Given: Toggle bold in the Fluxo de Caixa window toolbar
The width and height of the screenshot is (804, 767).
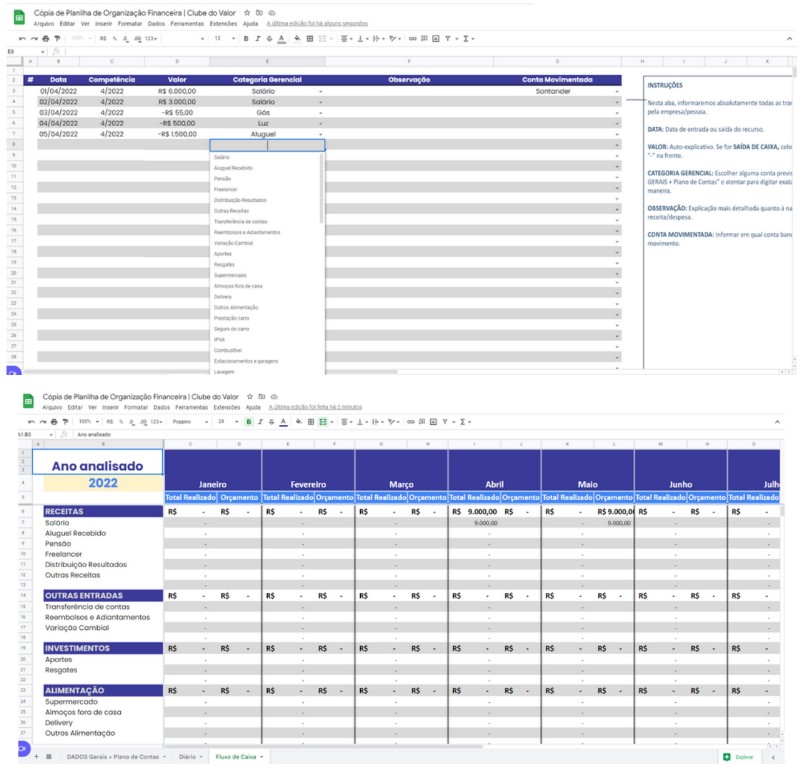Looking at the screenshot, I should tap(249, 422).
